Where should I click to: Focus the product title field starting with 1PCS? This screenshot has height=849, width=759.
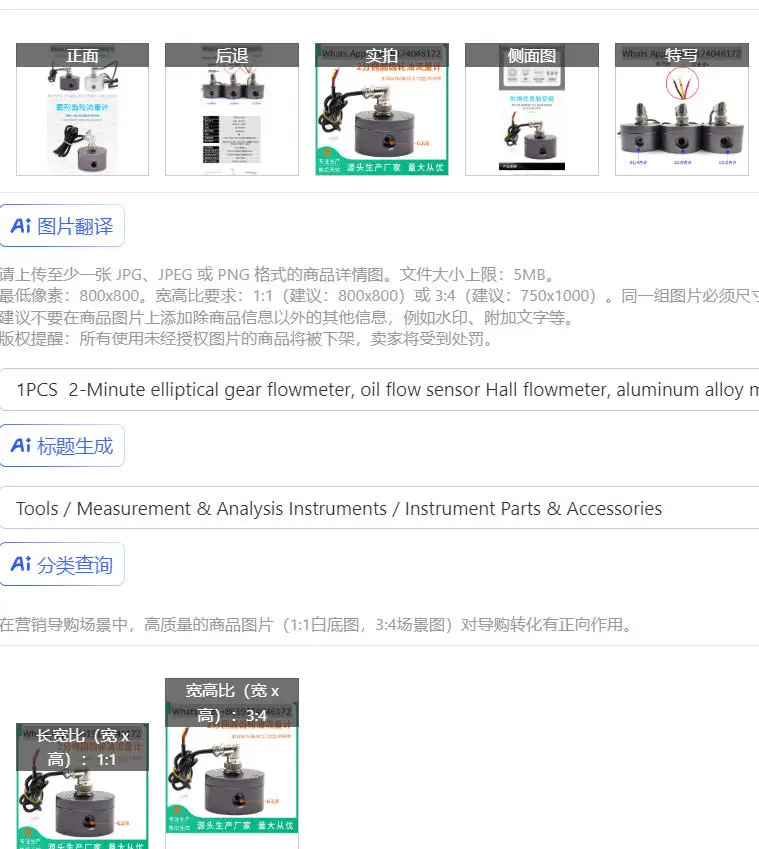(380, 390)
